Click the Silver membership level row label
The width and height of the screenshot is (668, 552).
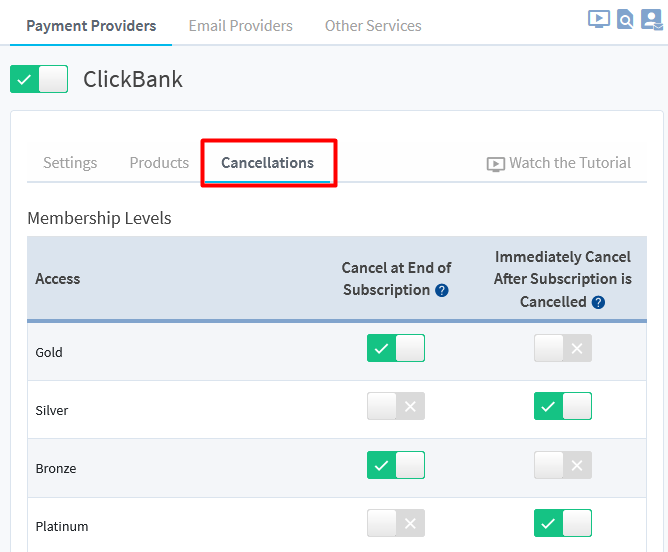[52, 410]
